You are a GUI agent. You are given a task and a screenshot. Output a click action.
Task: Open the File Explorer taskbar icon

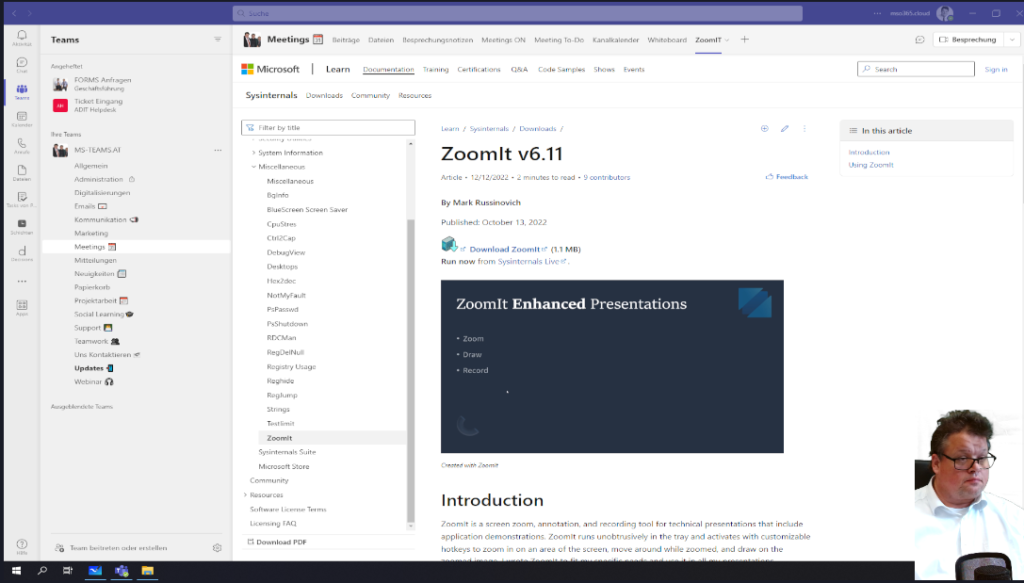(148, 571)
